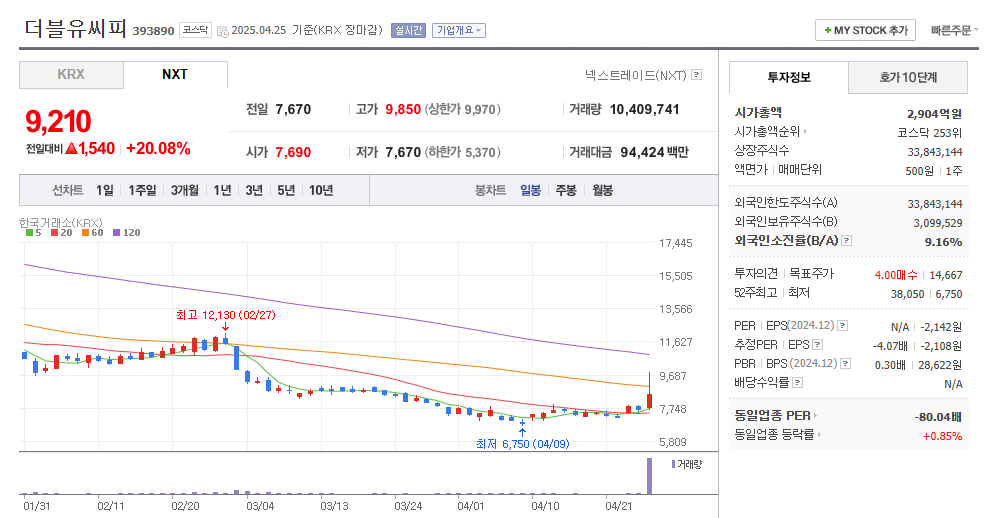Add stock via MY STOCK 추가 button
Image resolution: width=991 pixels, height=518 pixels.
coord(865,30)
